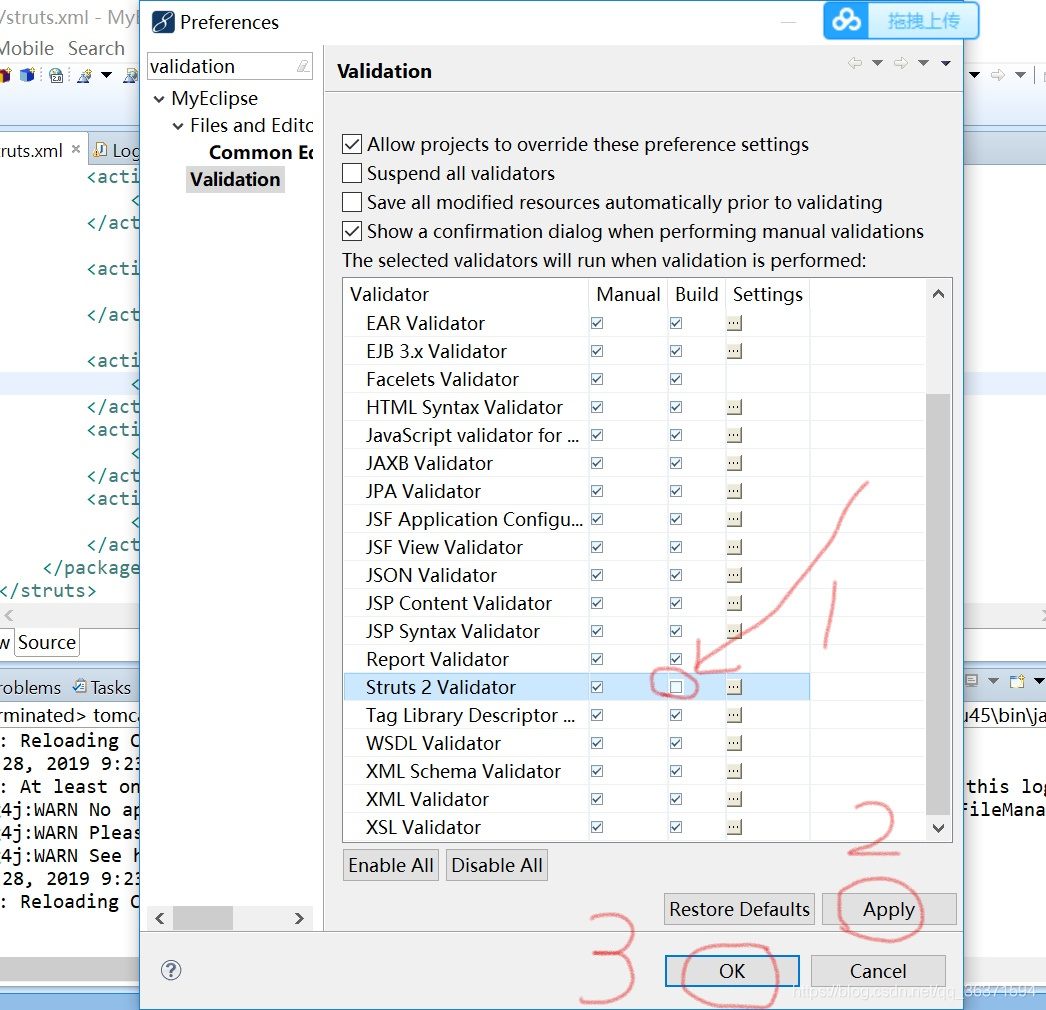Open settings for EJB 3.x Validator

click(734, 352)
